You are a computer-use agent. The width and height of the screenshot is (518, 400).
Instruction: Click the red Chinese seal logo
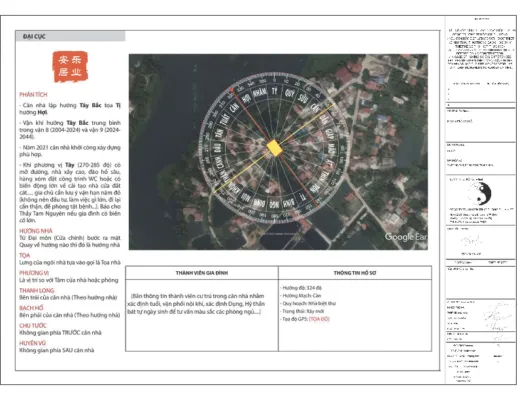click(x=70, y=67)
